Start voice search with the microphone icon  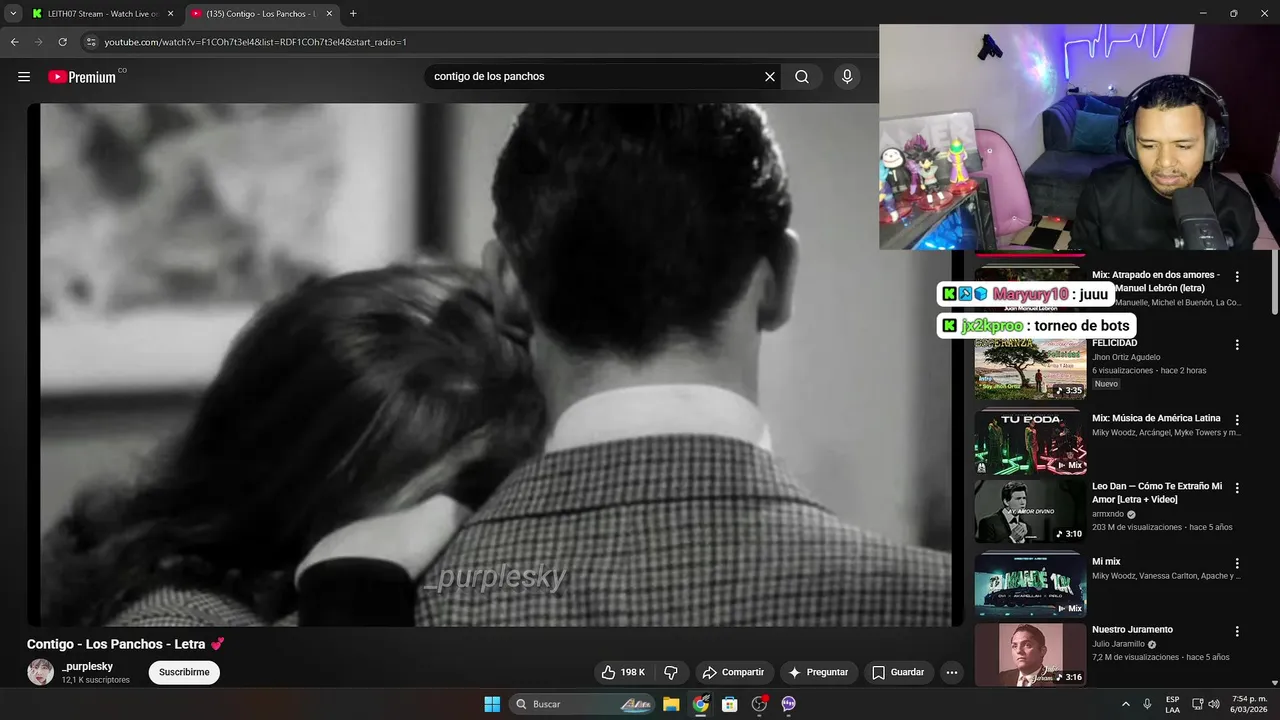click(x=847, y=76)
